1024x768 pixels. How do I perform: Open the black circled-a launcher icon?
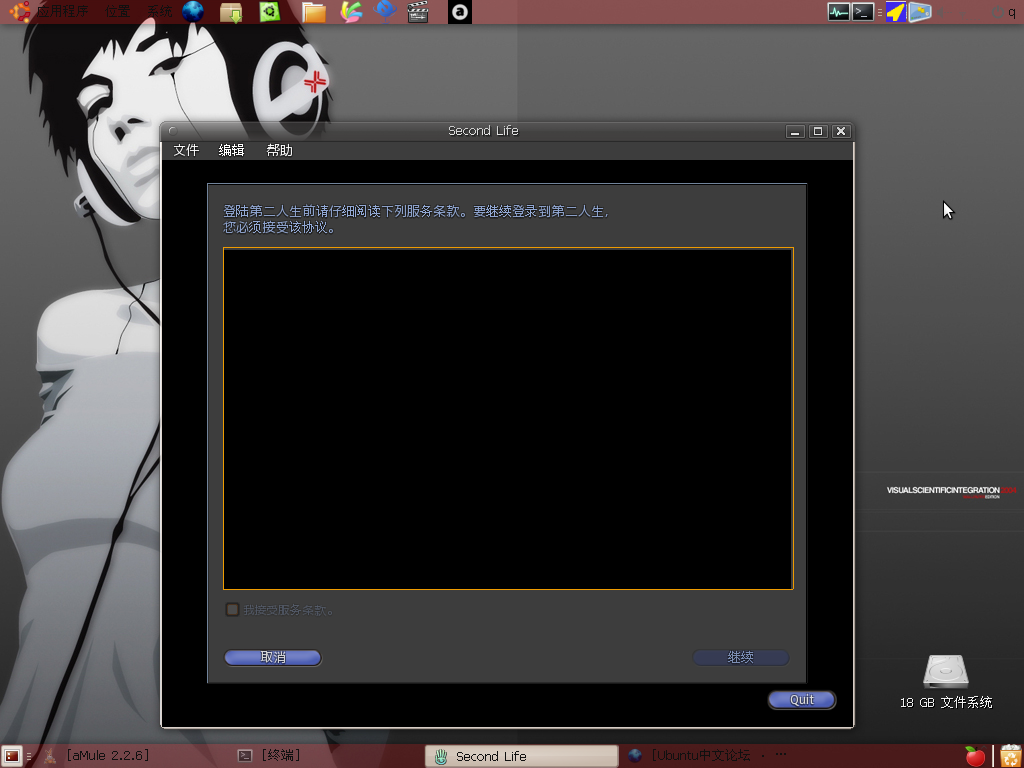(460, 12)
